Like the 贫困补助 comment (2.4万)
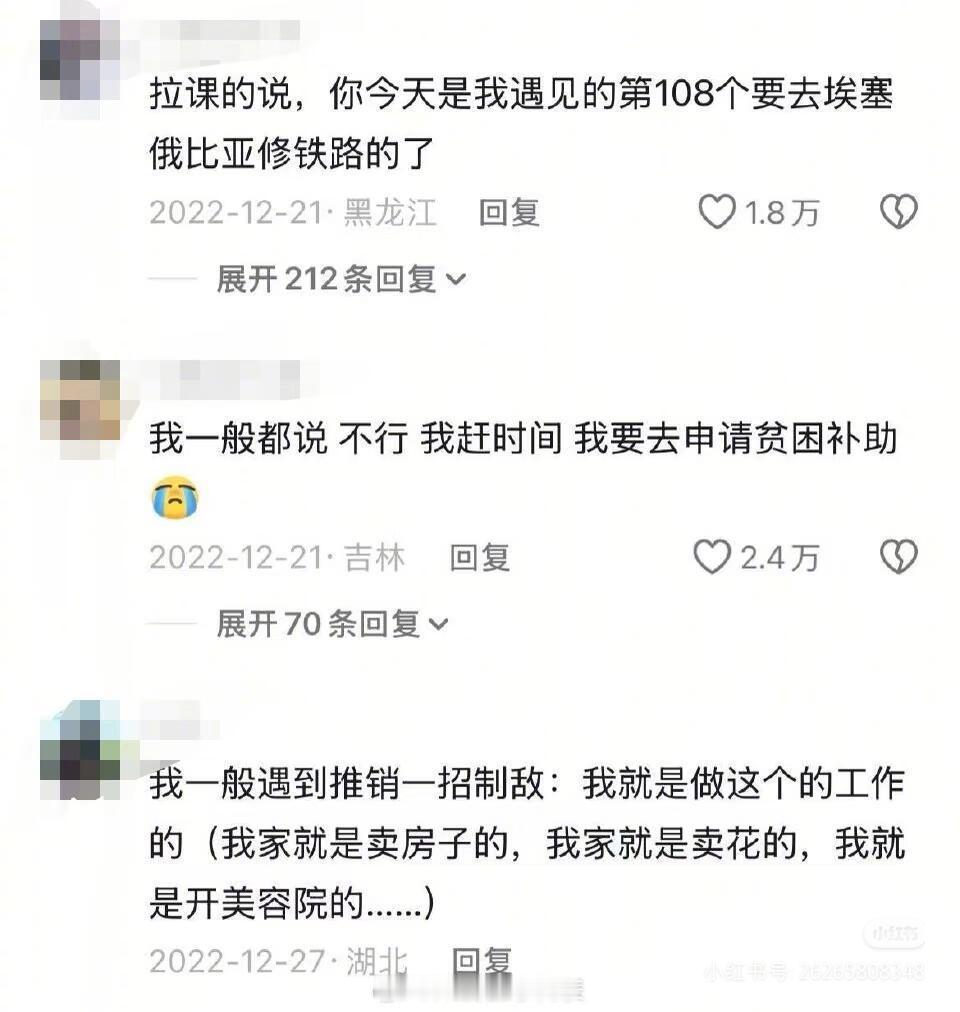 click(712, 557)
